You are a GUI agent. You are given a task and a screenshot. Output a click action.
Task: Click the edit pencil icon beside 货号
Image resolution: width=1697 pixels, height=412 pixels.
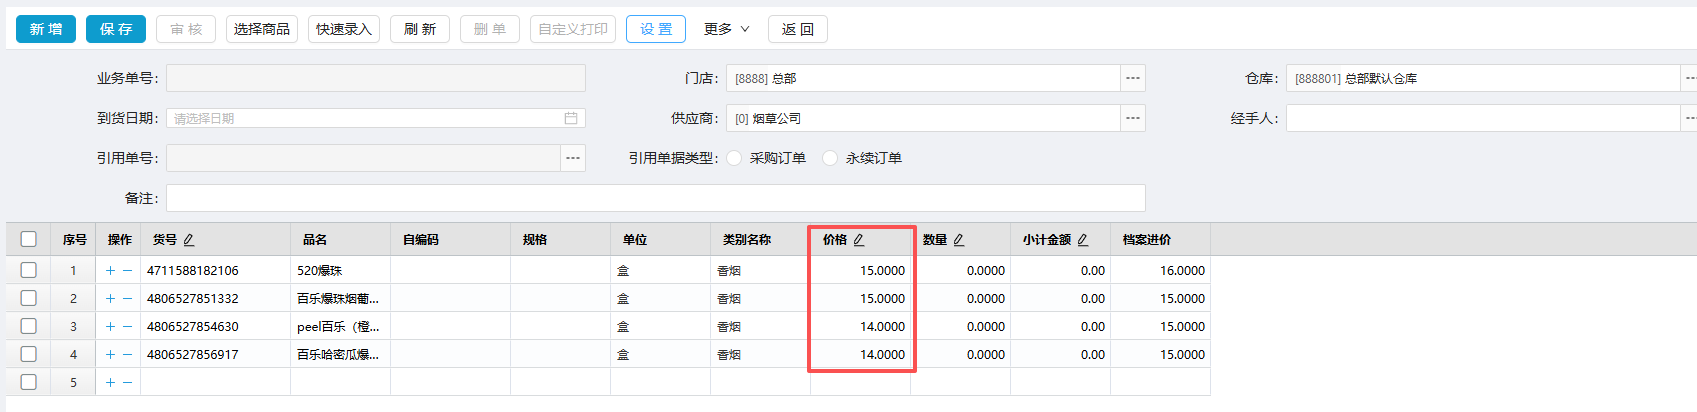coord(189,240)
